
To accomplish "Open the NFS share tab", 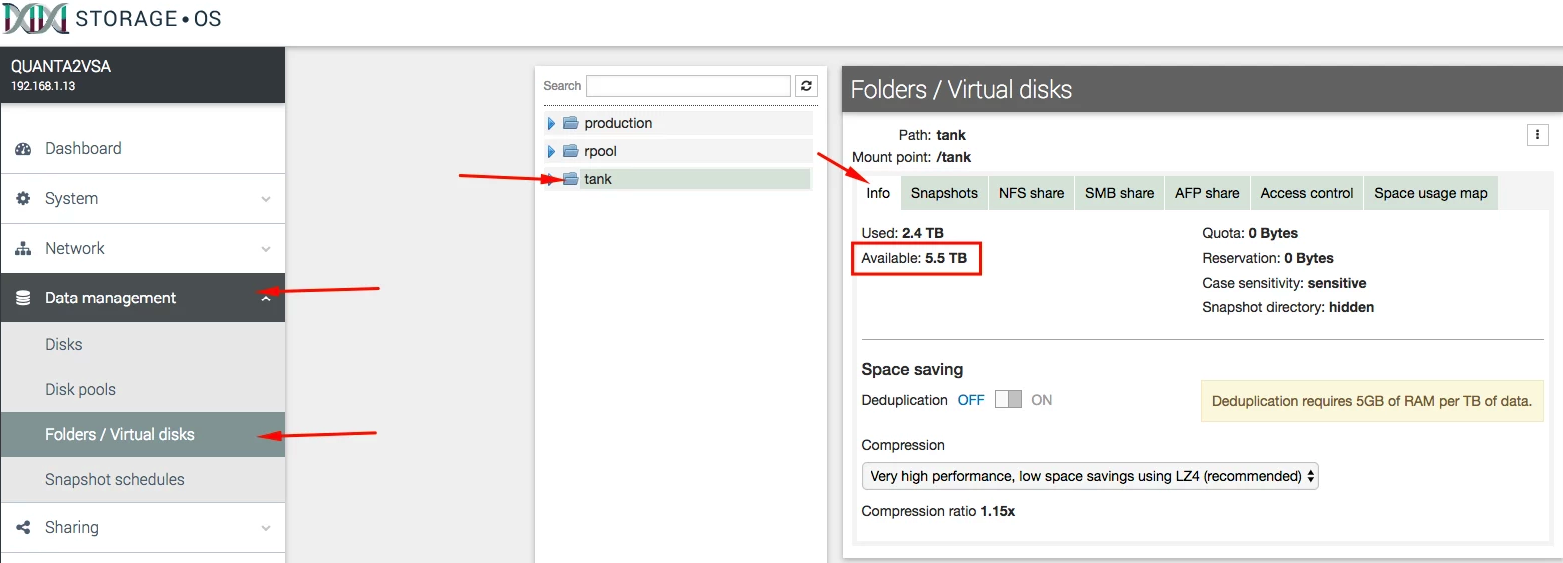I will [1031, 193].
